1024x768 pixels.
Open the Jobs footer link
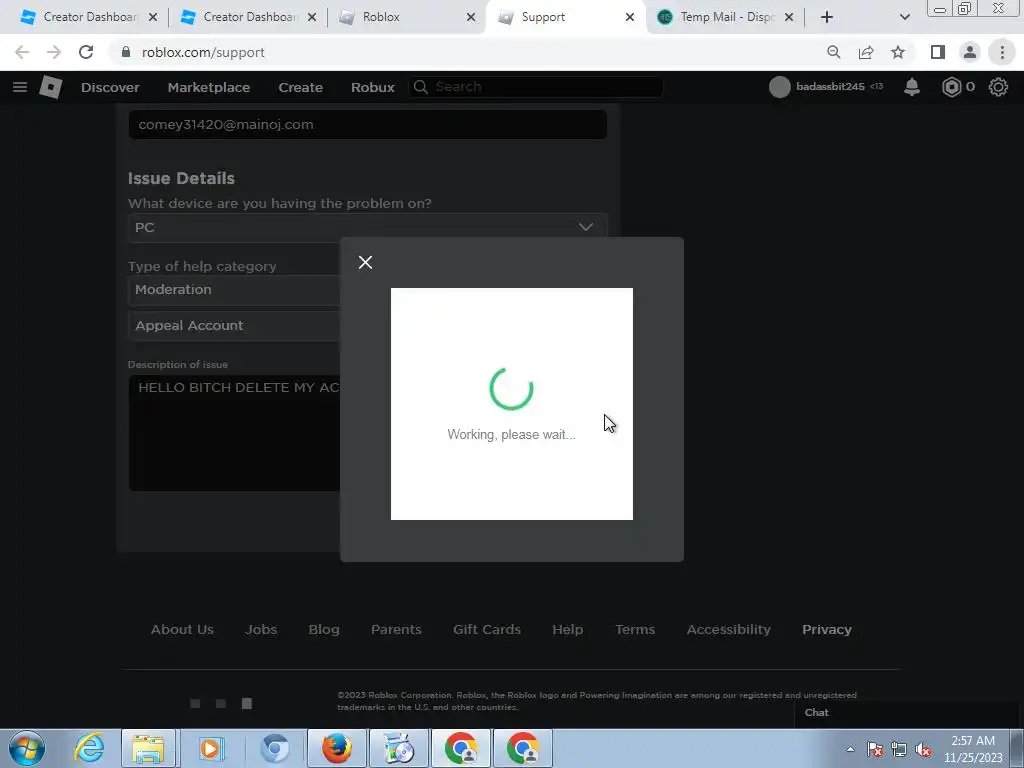click(261, 630)
